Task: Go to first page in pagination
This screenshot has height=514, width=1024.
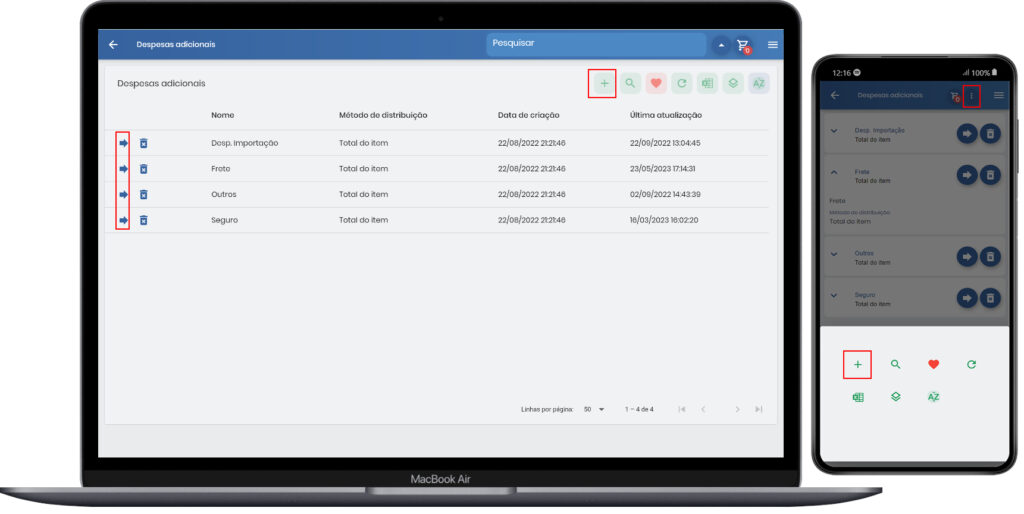Action: click(x=682, y=410)
